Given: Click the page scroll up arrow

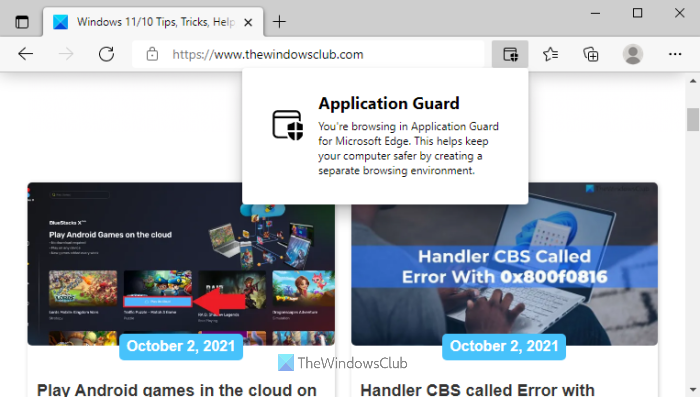Looking at the screenshot, I should click(x=693, y=81).
